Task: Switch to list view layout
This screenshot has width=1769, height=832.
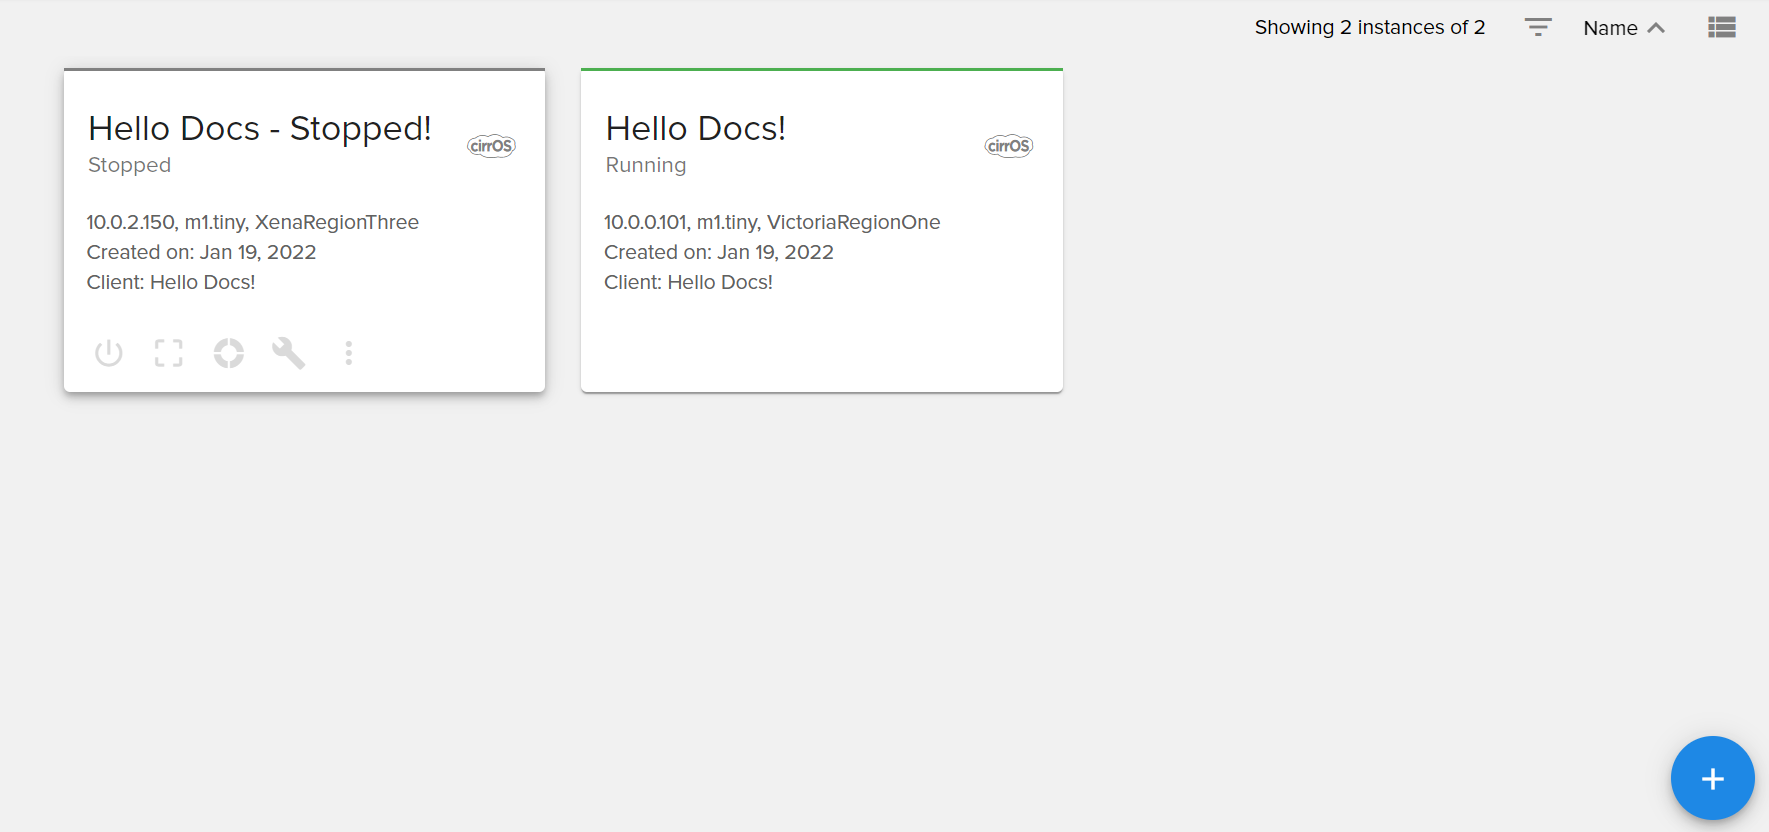Action: (x=1721, y=28)
